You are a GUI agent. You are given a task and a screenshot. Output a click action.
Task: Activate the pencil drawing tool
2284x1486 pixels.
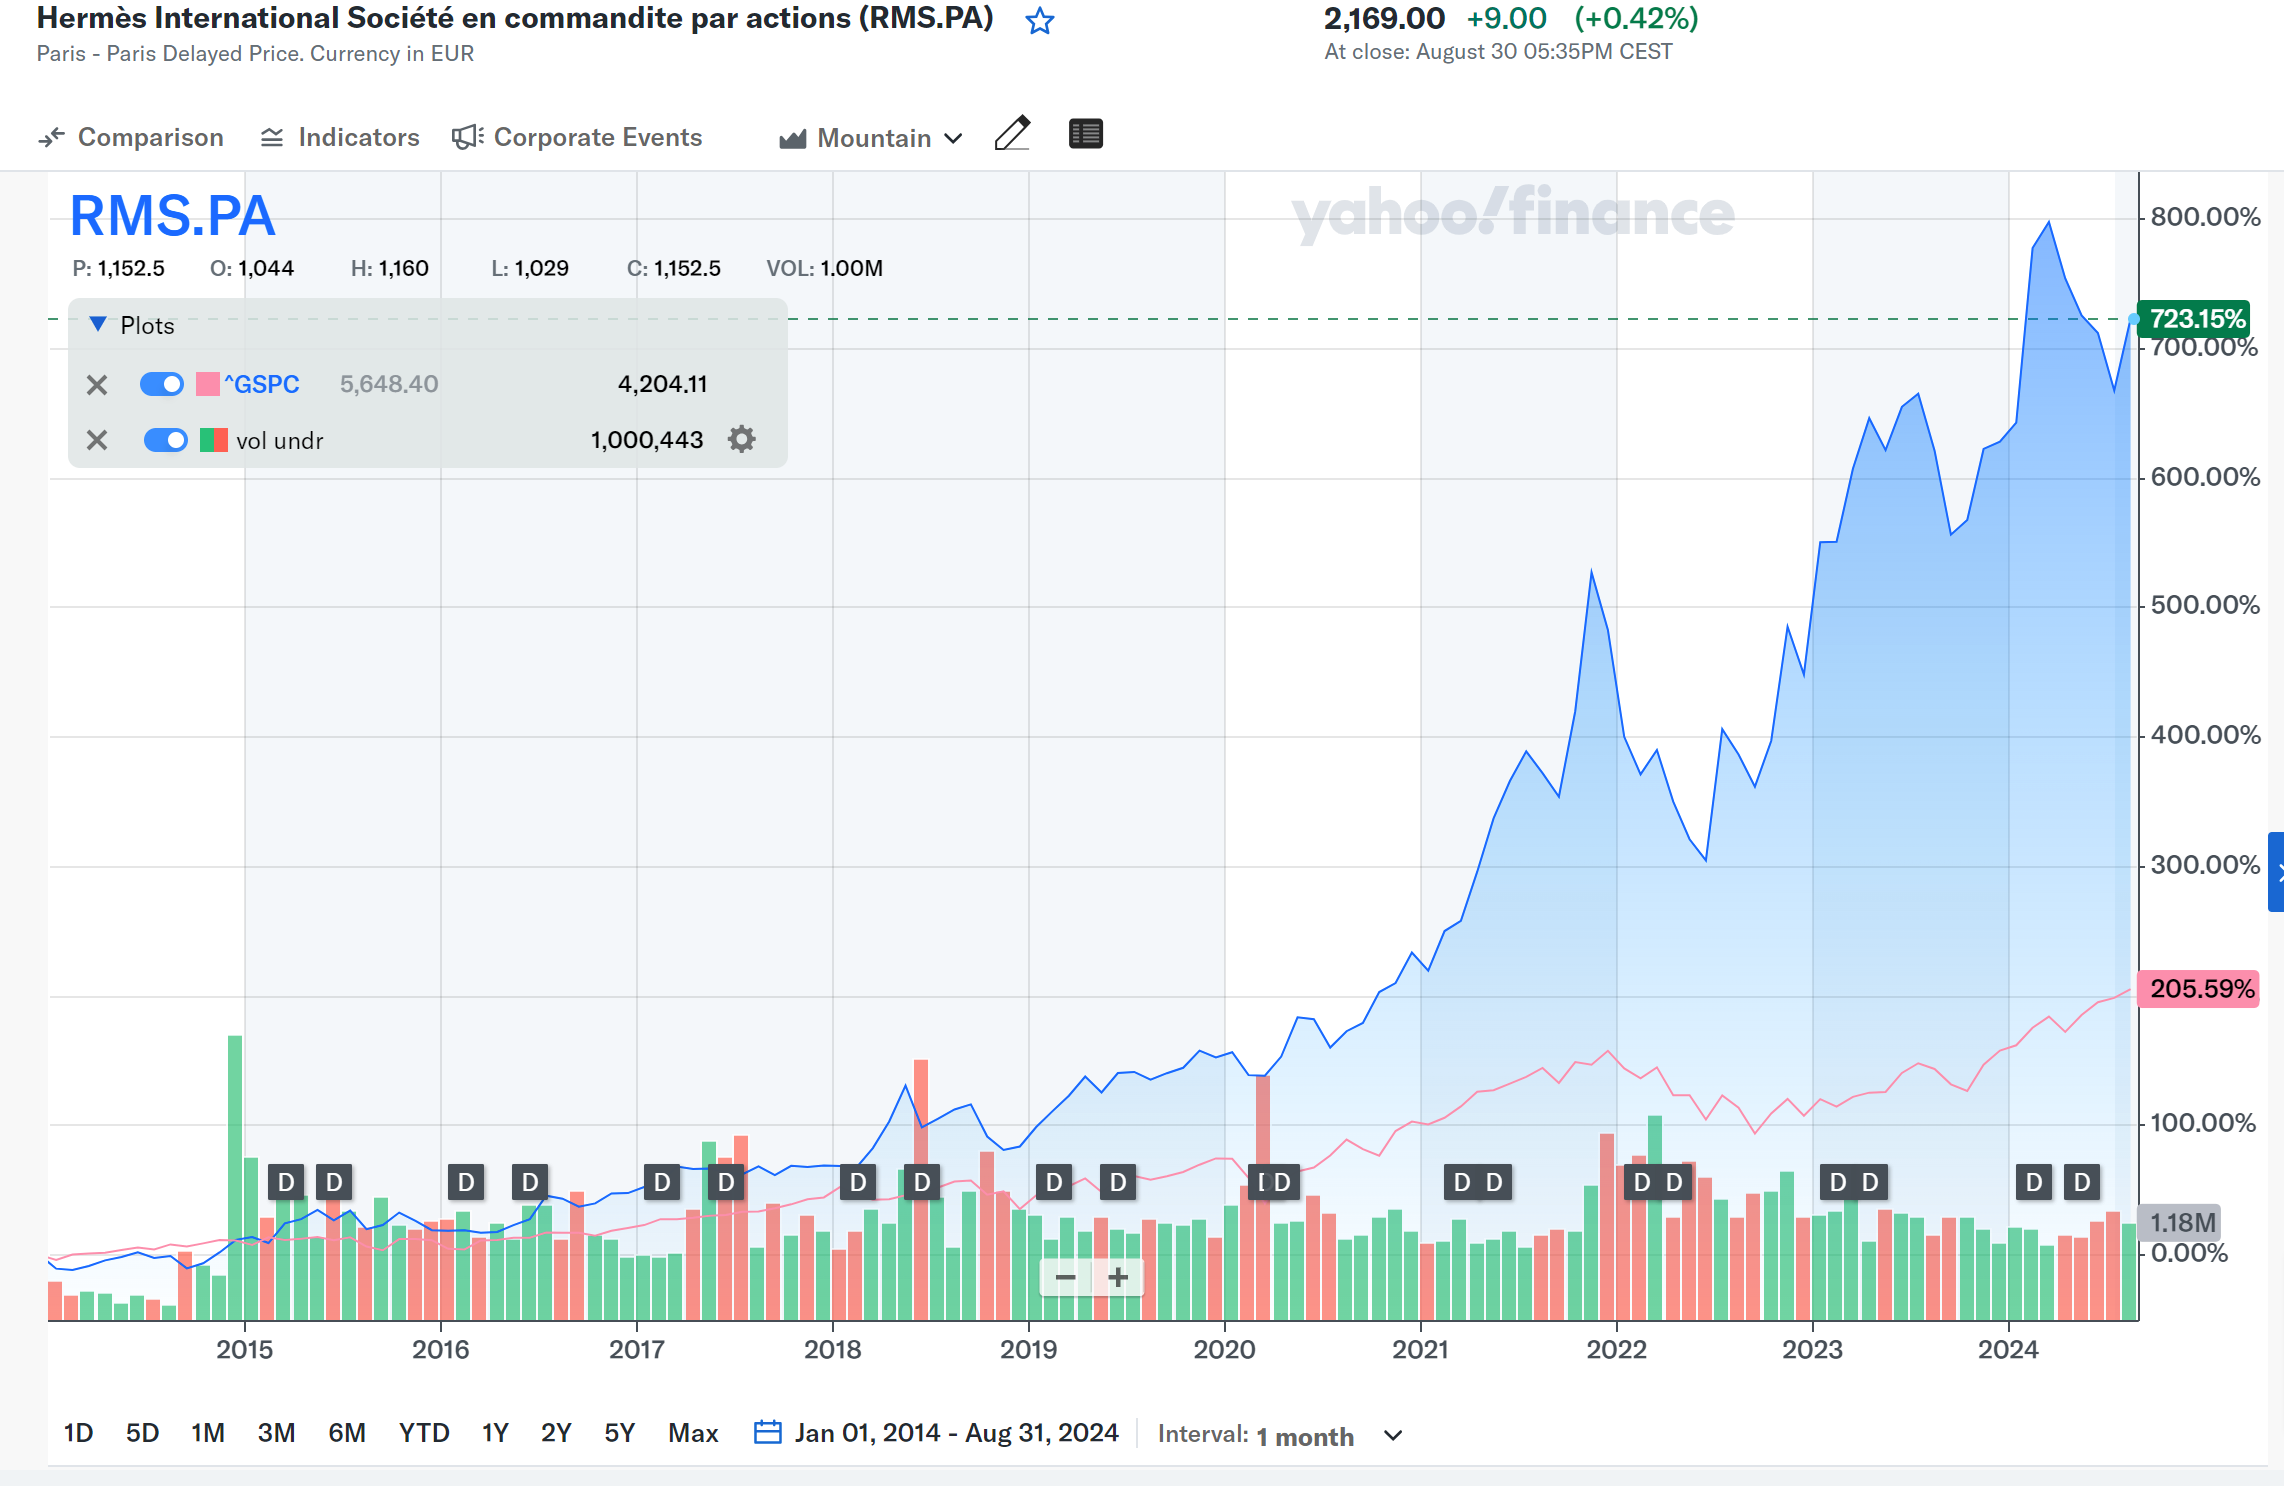1013,133
